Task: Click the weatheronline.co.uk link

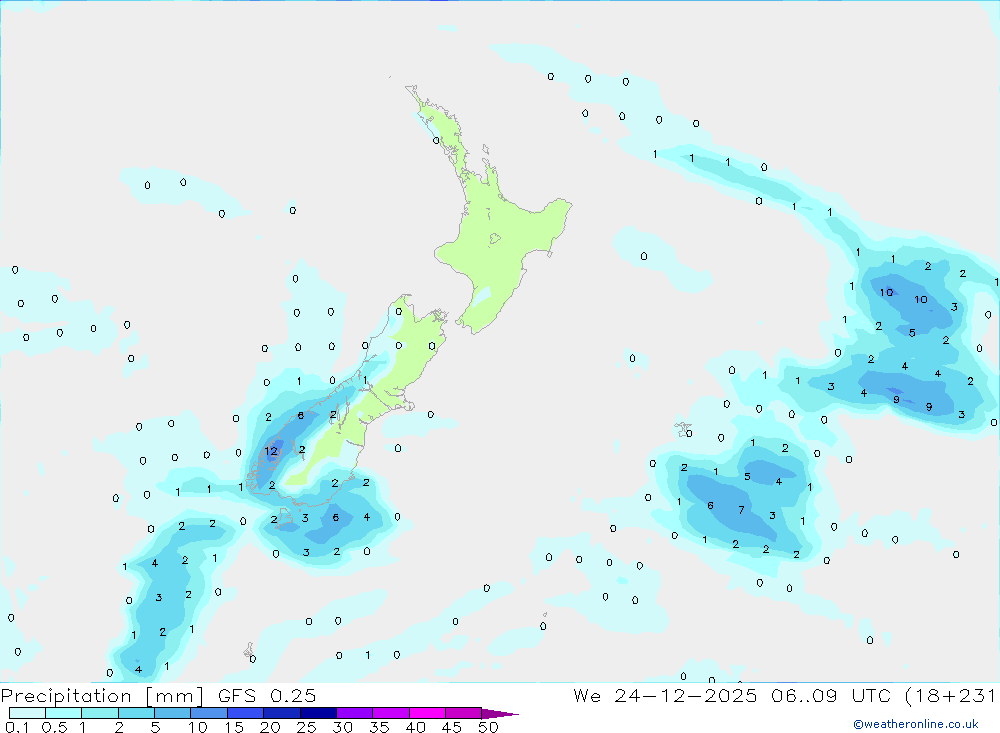Action: [x=916, y=724]
